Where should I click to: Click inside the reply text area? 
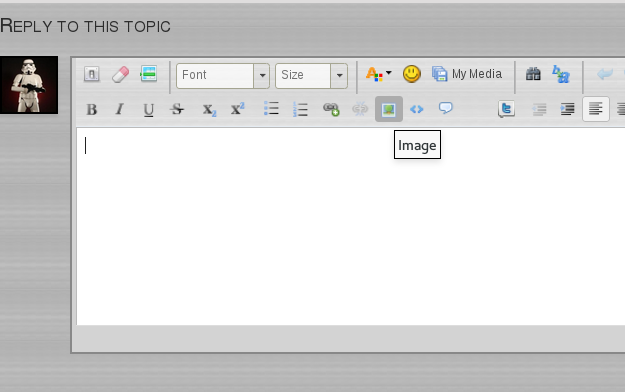pos(351,226)
